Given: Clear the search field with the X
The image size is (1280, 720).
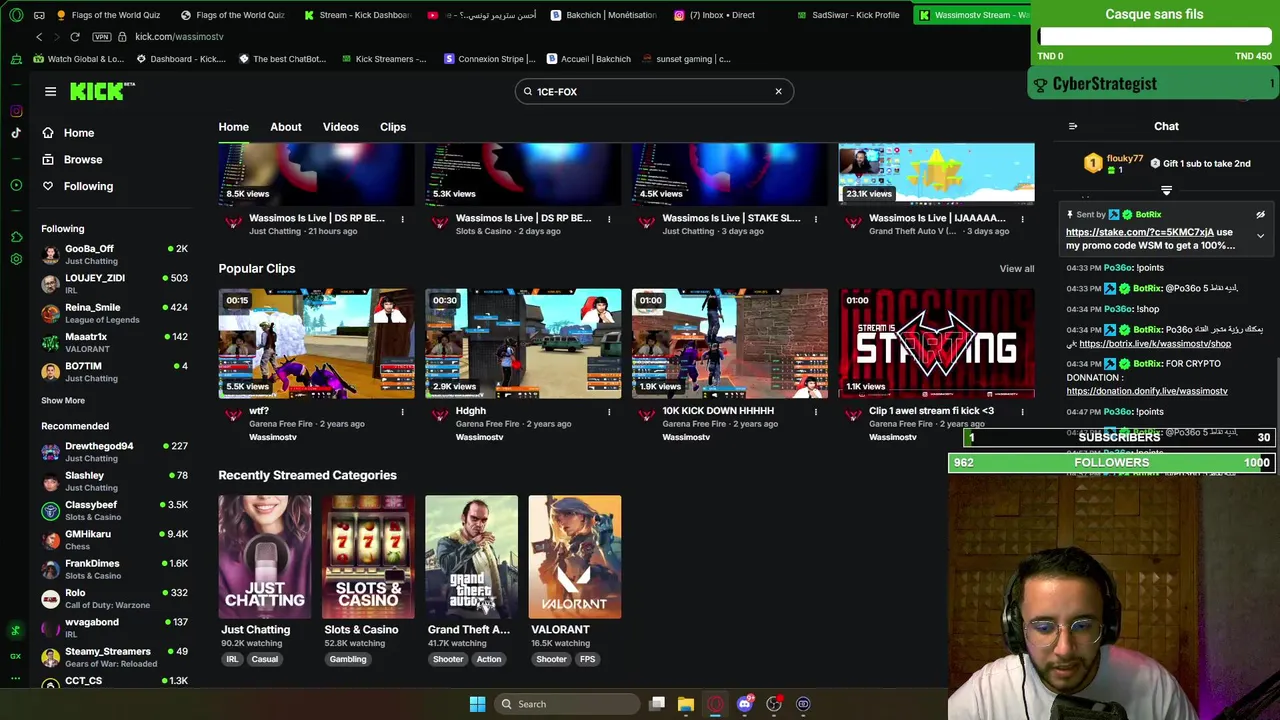Looking at the screenshot, I should tap(778, 91).
